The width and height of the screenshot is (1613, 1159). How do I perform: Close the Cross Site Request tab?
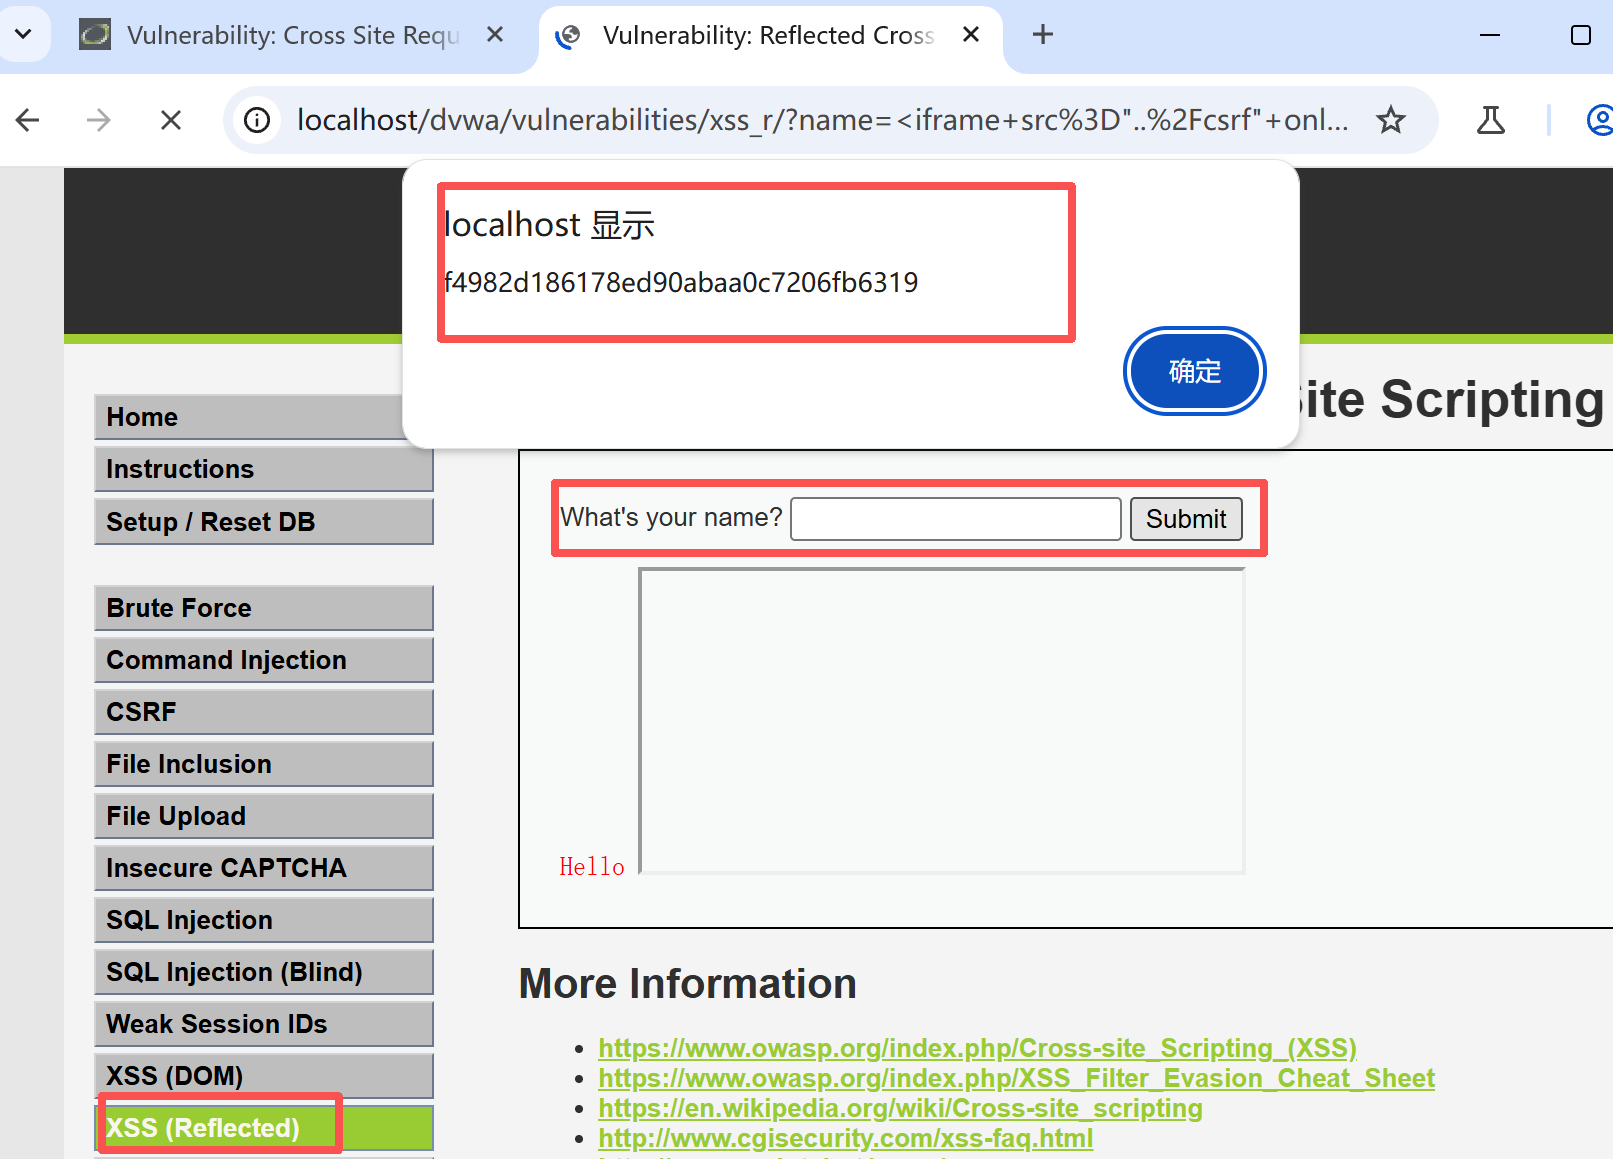[494, 35]
